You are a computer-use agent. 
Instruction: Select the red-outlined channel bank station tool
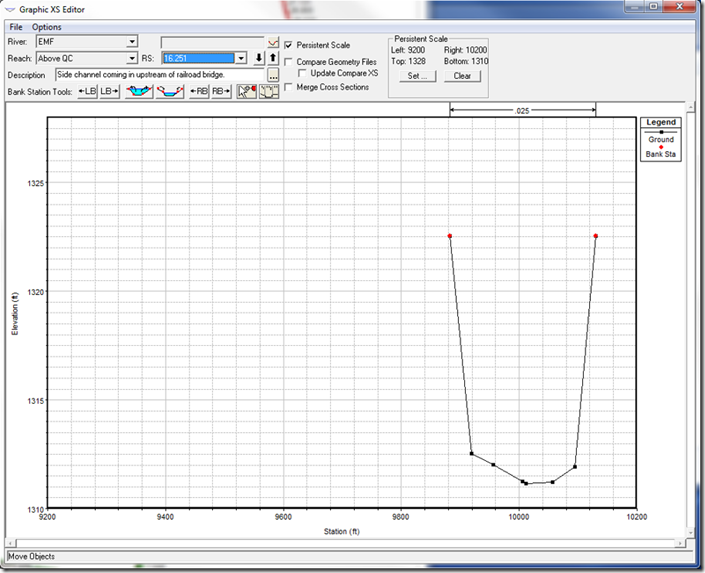(170, 91)
